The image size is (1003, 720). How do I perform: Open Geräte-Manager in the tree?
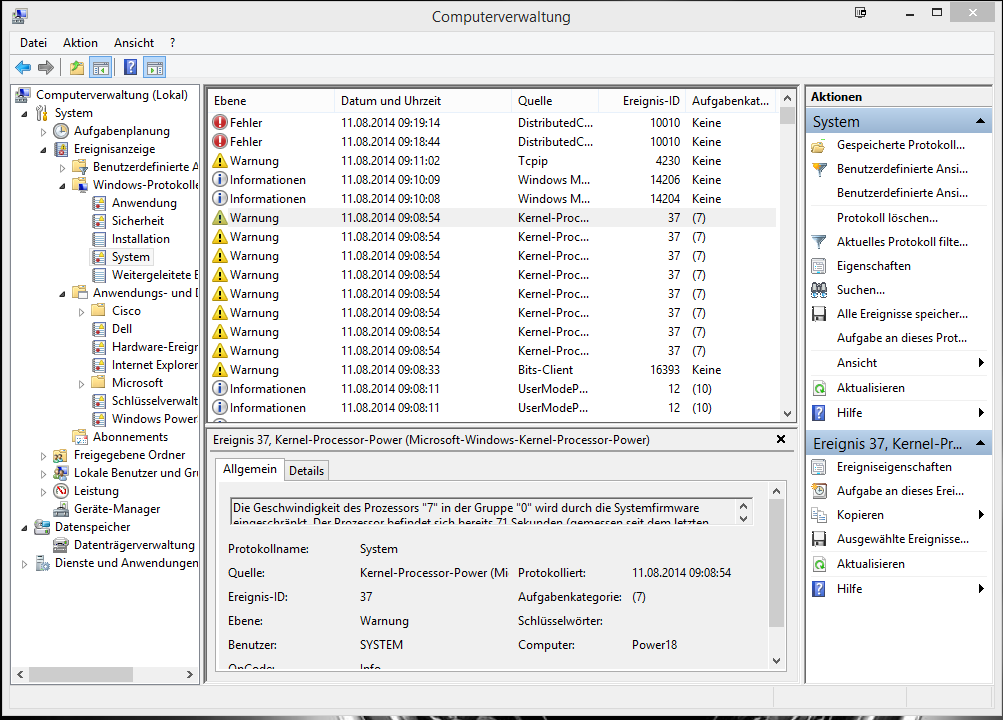click(x=116, y=509)
